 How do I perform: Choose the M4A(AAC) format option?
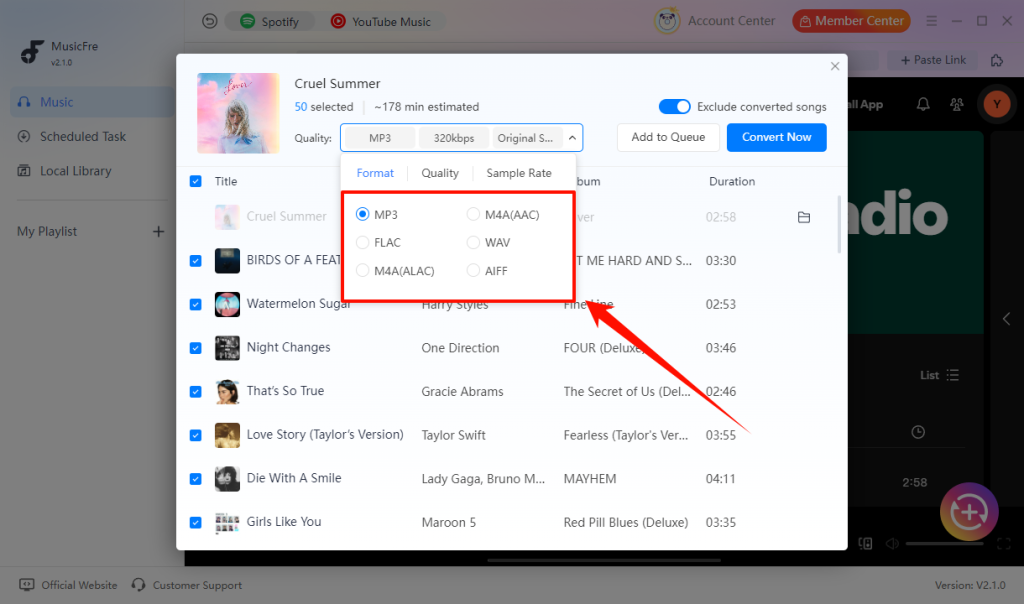coord(504,215)
